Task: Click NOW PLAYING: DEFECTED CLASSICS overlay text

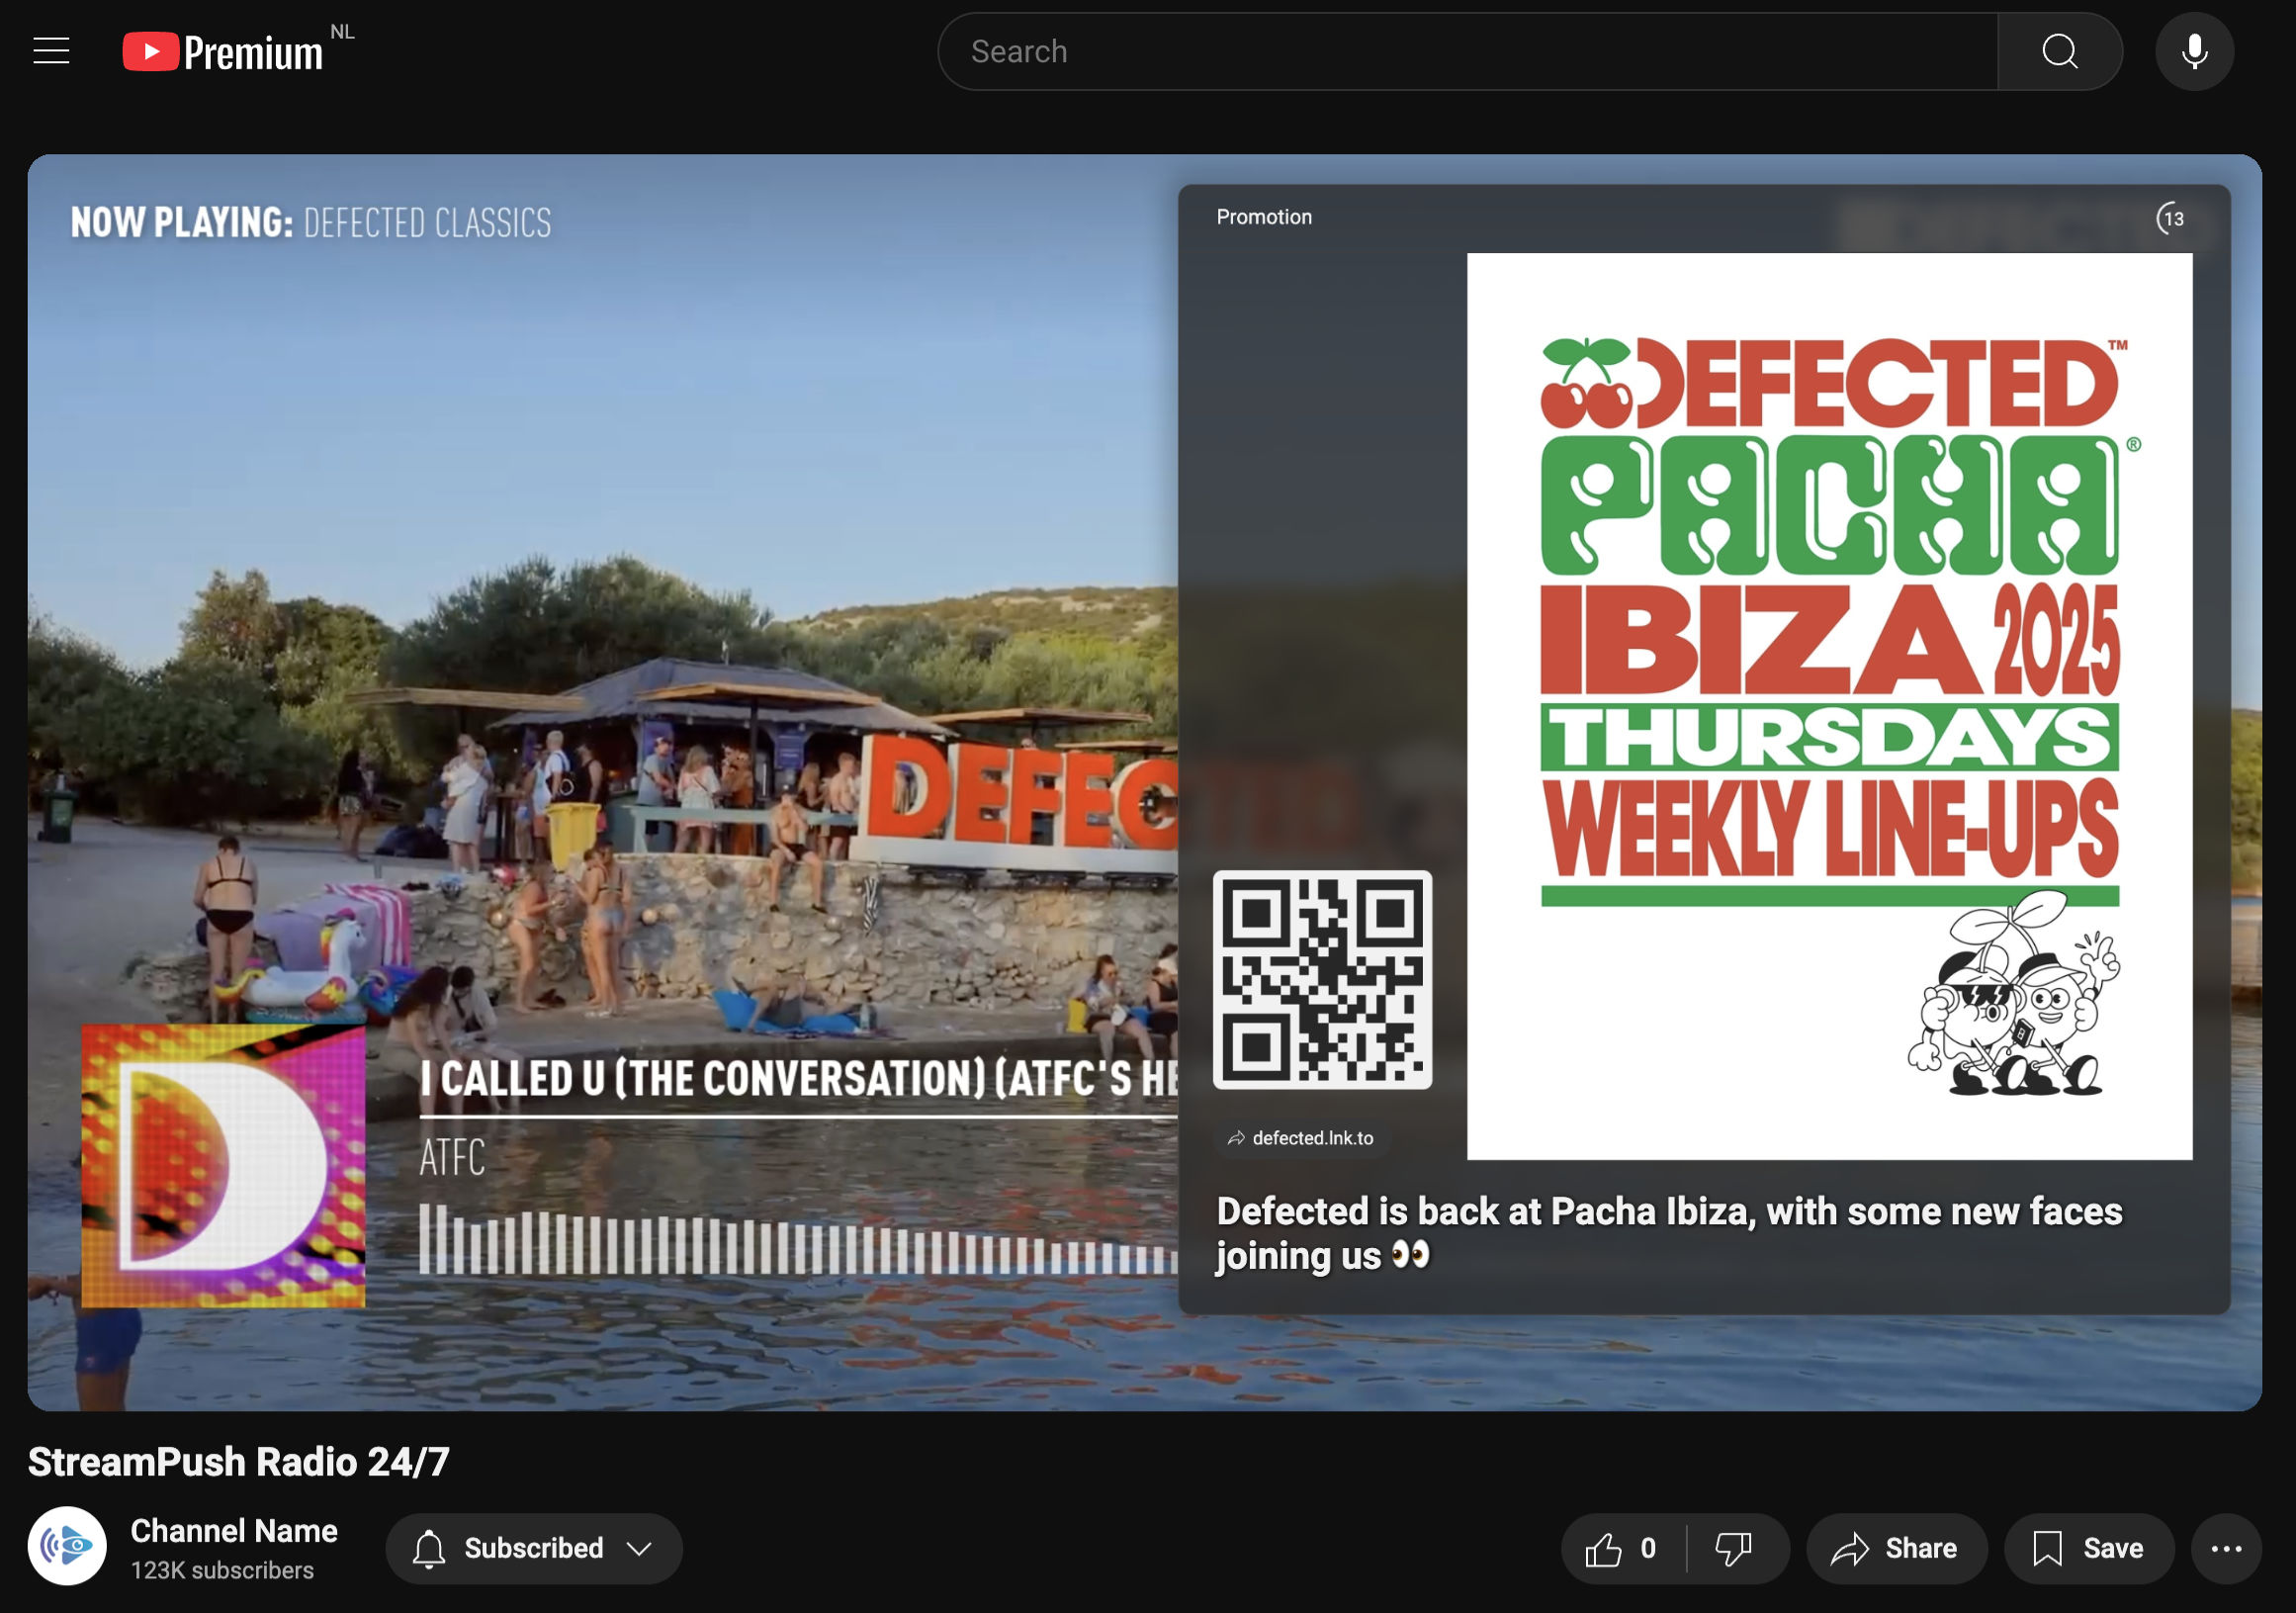Action: [x=311, y=222]
